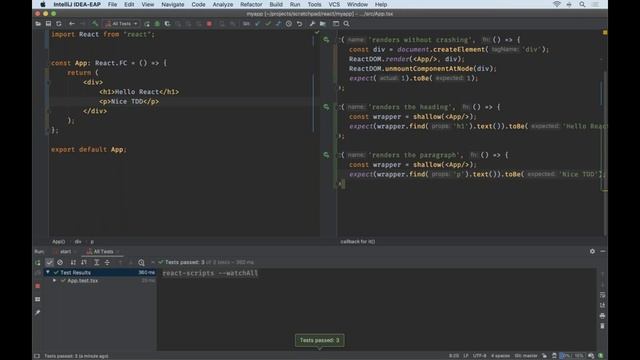Click Synchronize refresh icon in toolbar

pos(59,24)
